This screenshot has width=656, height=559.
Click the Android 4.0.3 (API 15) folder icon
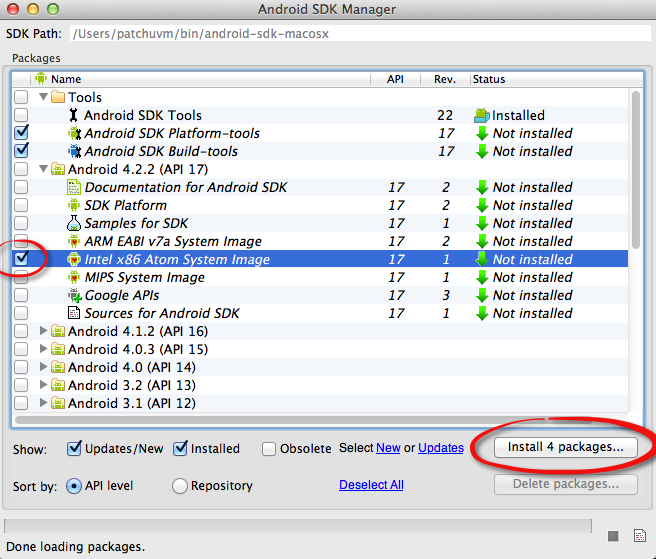[x=58, y=349]
